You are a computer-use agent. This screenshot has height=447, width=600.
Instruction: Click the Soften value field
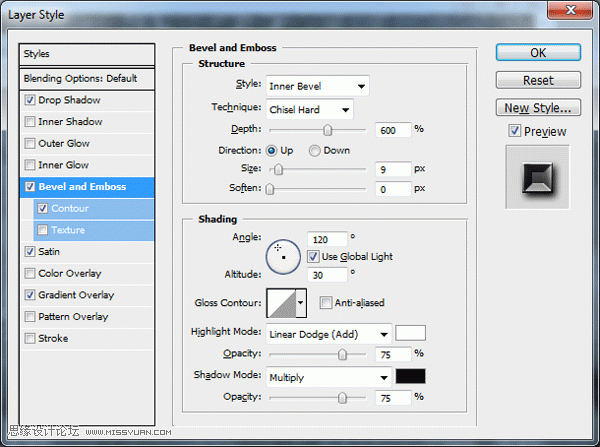pyautogui.click(x=393, y=189)
